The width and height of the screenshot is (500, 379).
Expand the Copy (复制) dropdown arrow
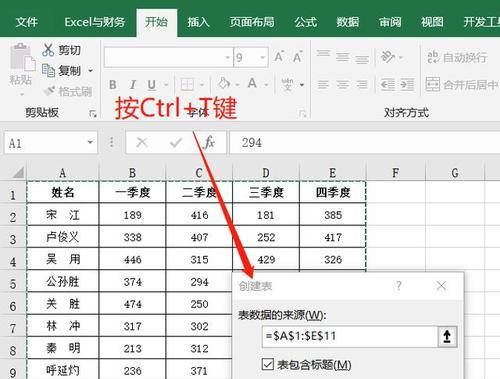[90, 71]
